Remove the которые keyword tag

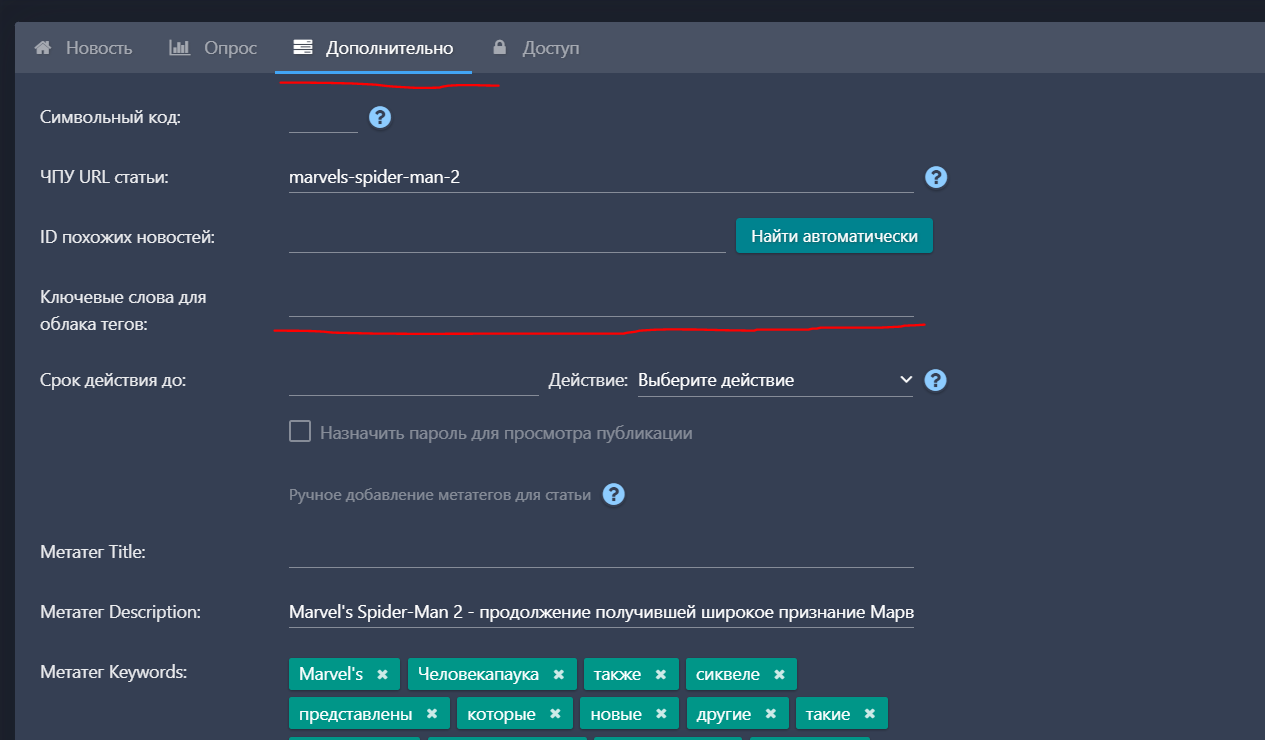[x=555, y=714]
